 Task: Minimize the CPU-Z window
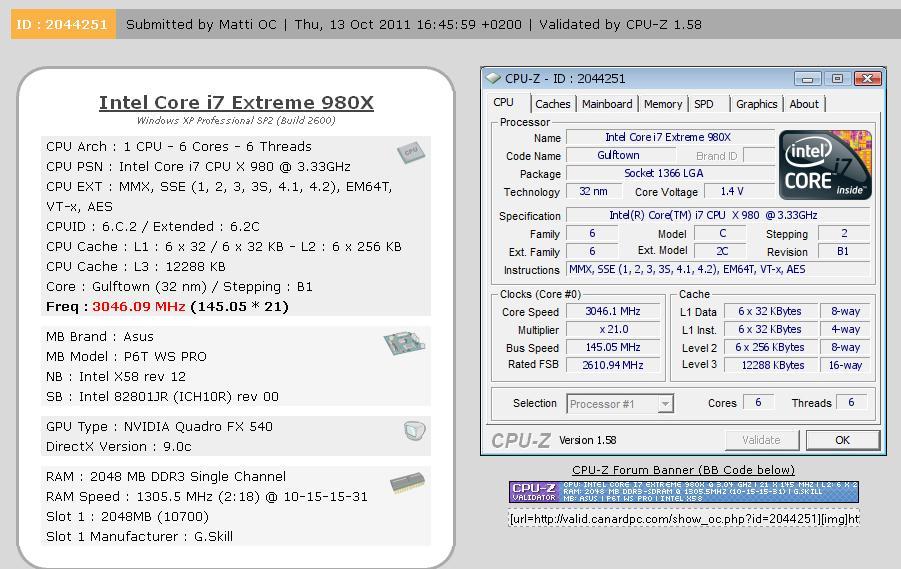click(807, 79)
